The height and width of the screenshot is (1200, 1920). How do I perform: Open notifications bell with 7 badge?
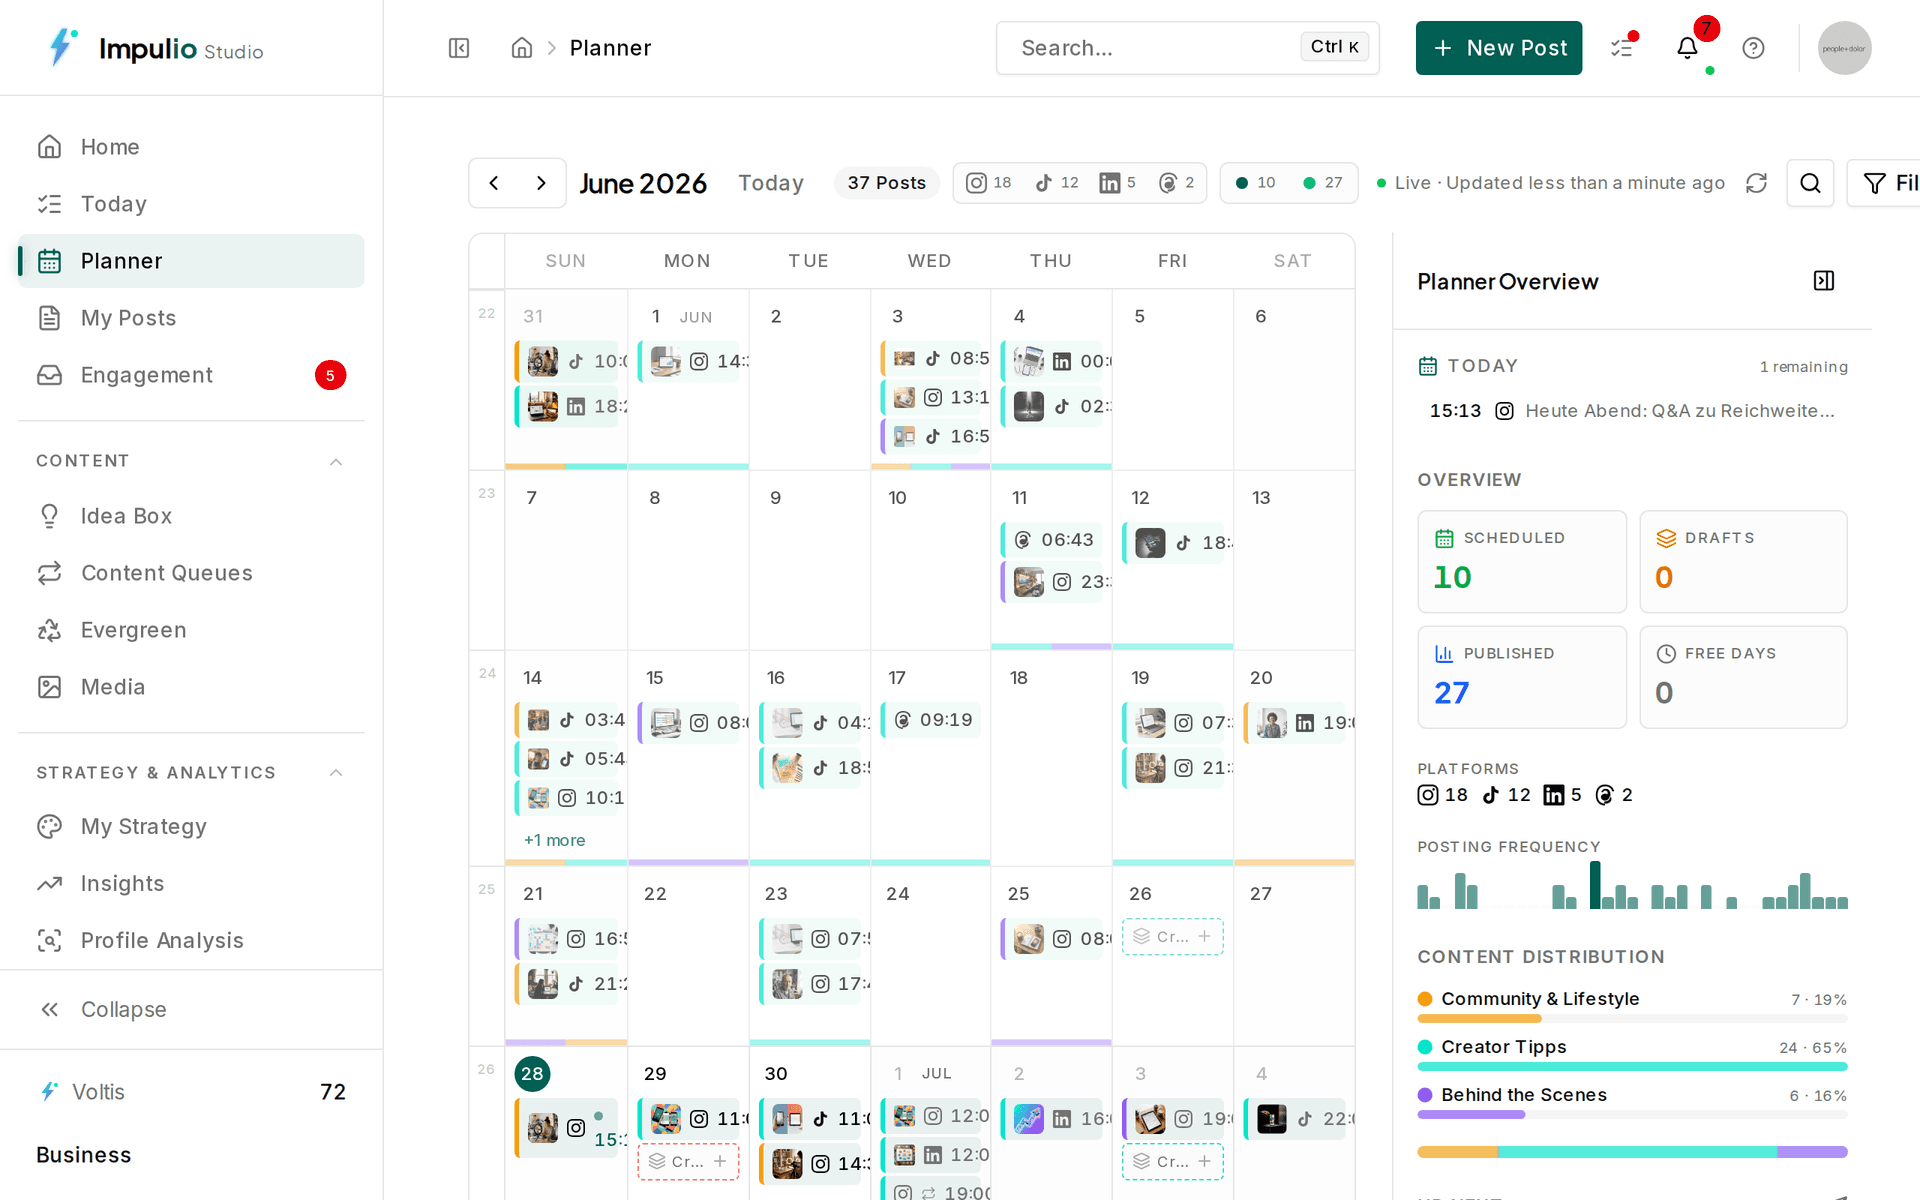pos(1688,48)
